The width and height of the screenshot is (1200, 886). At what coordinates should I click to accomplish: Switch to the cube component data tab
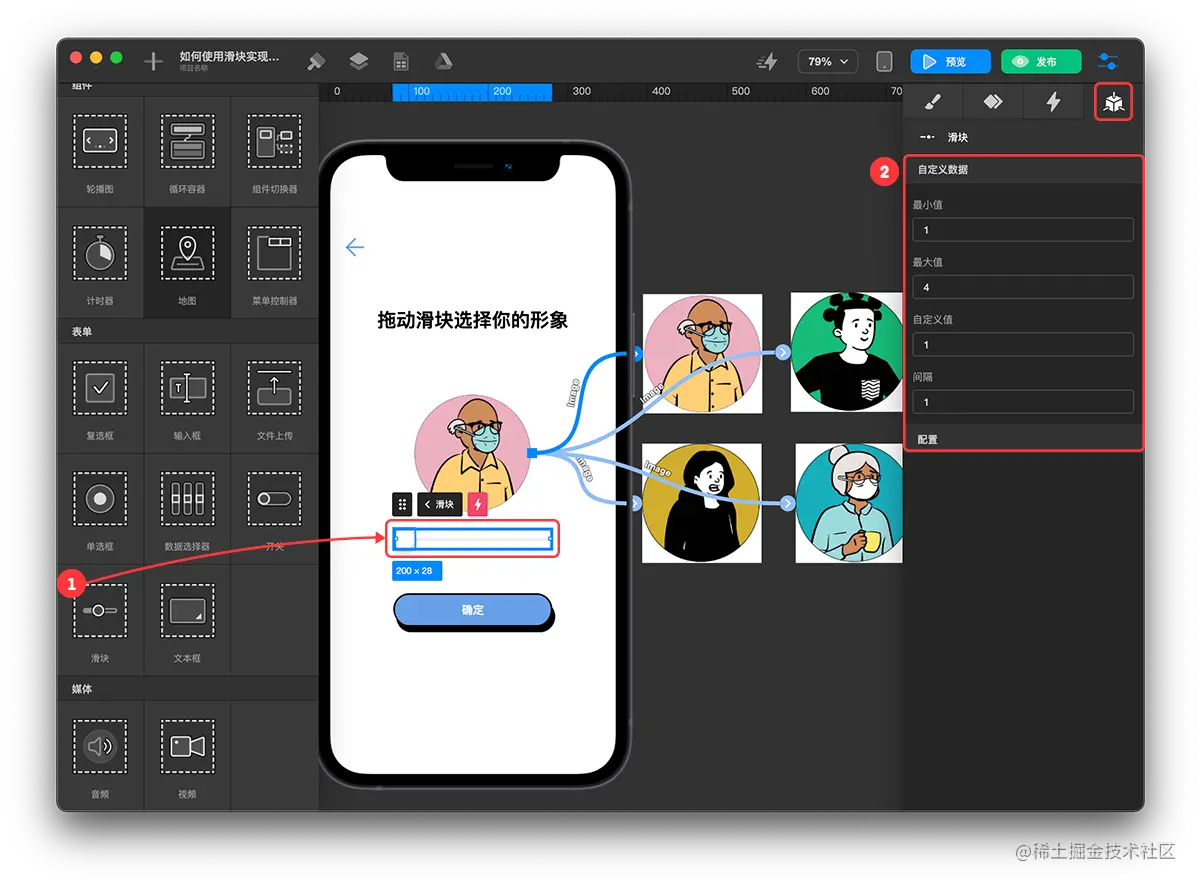point(1113,101)
